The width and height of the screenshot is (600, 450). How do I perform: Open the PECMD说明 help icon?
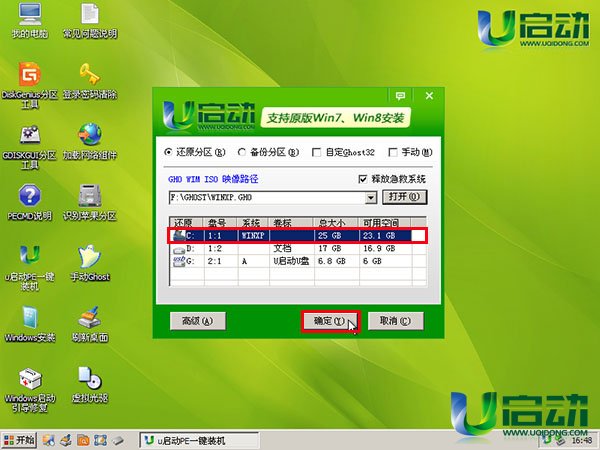(30, 196)
